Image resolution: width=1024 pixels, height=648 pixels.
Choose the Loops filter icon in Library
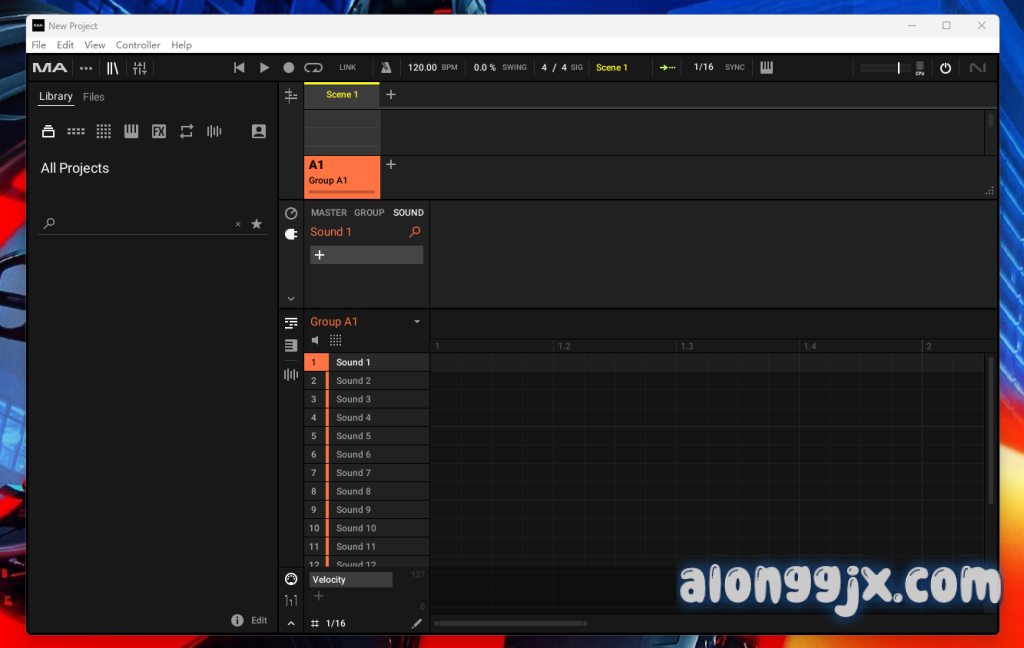tap(186, 132)
